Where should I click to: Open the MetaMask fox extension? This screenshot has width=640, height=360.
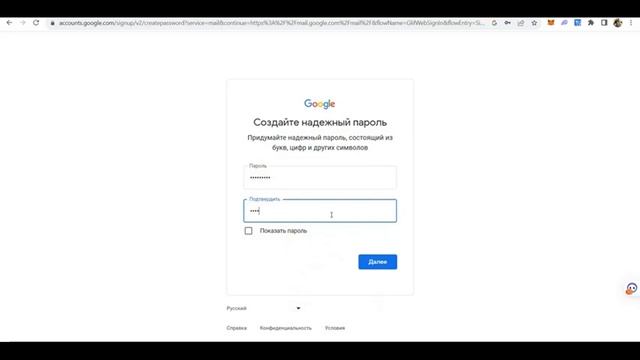(551, 23)
